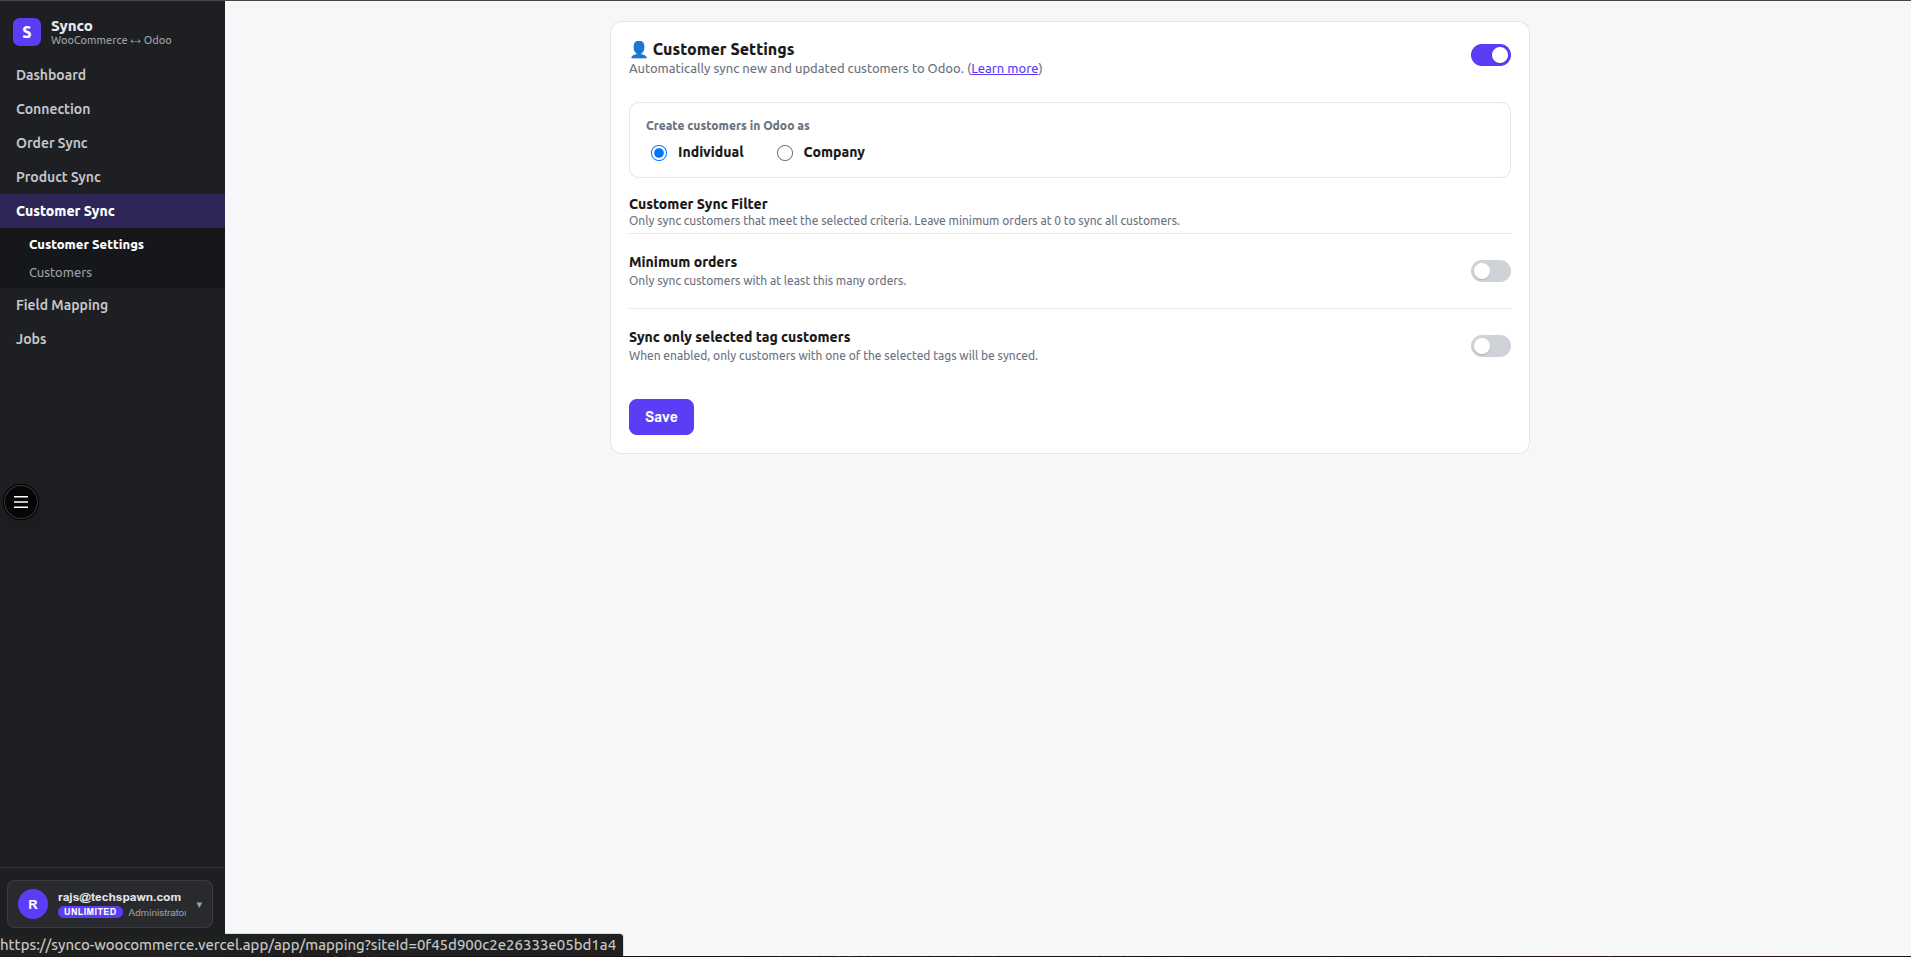Click rajs@techspawn.com account email
This screenshot has width=1911, height=957.
pyautogui.click(x=119, y=897)
